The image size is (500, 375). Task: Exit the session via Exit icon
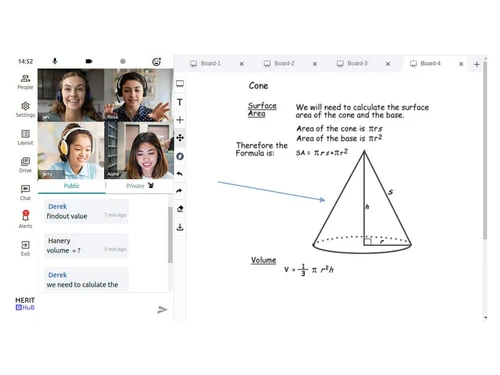click(25, 248)
